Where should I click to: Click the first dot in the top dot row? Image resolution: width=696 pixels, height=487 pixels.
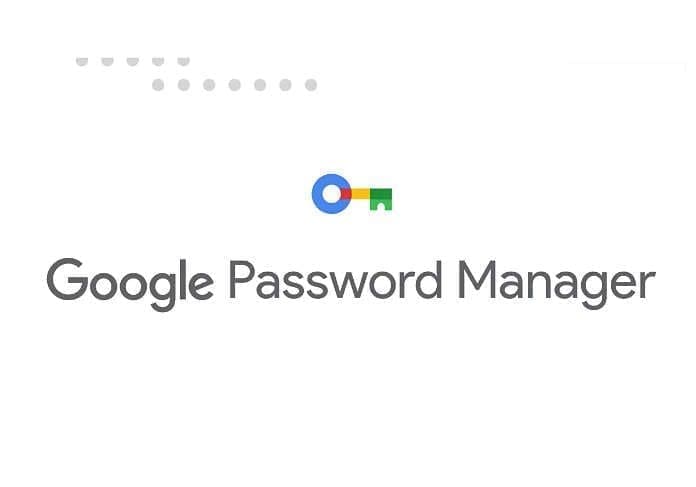(x=82, y=60)
